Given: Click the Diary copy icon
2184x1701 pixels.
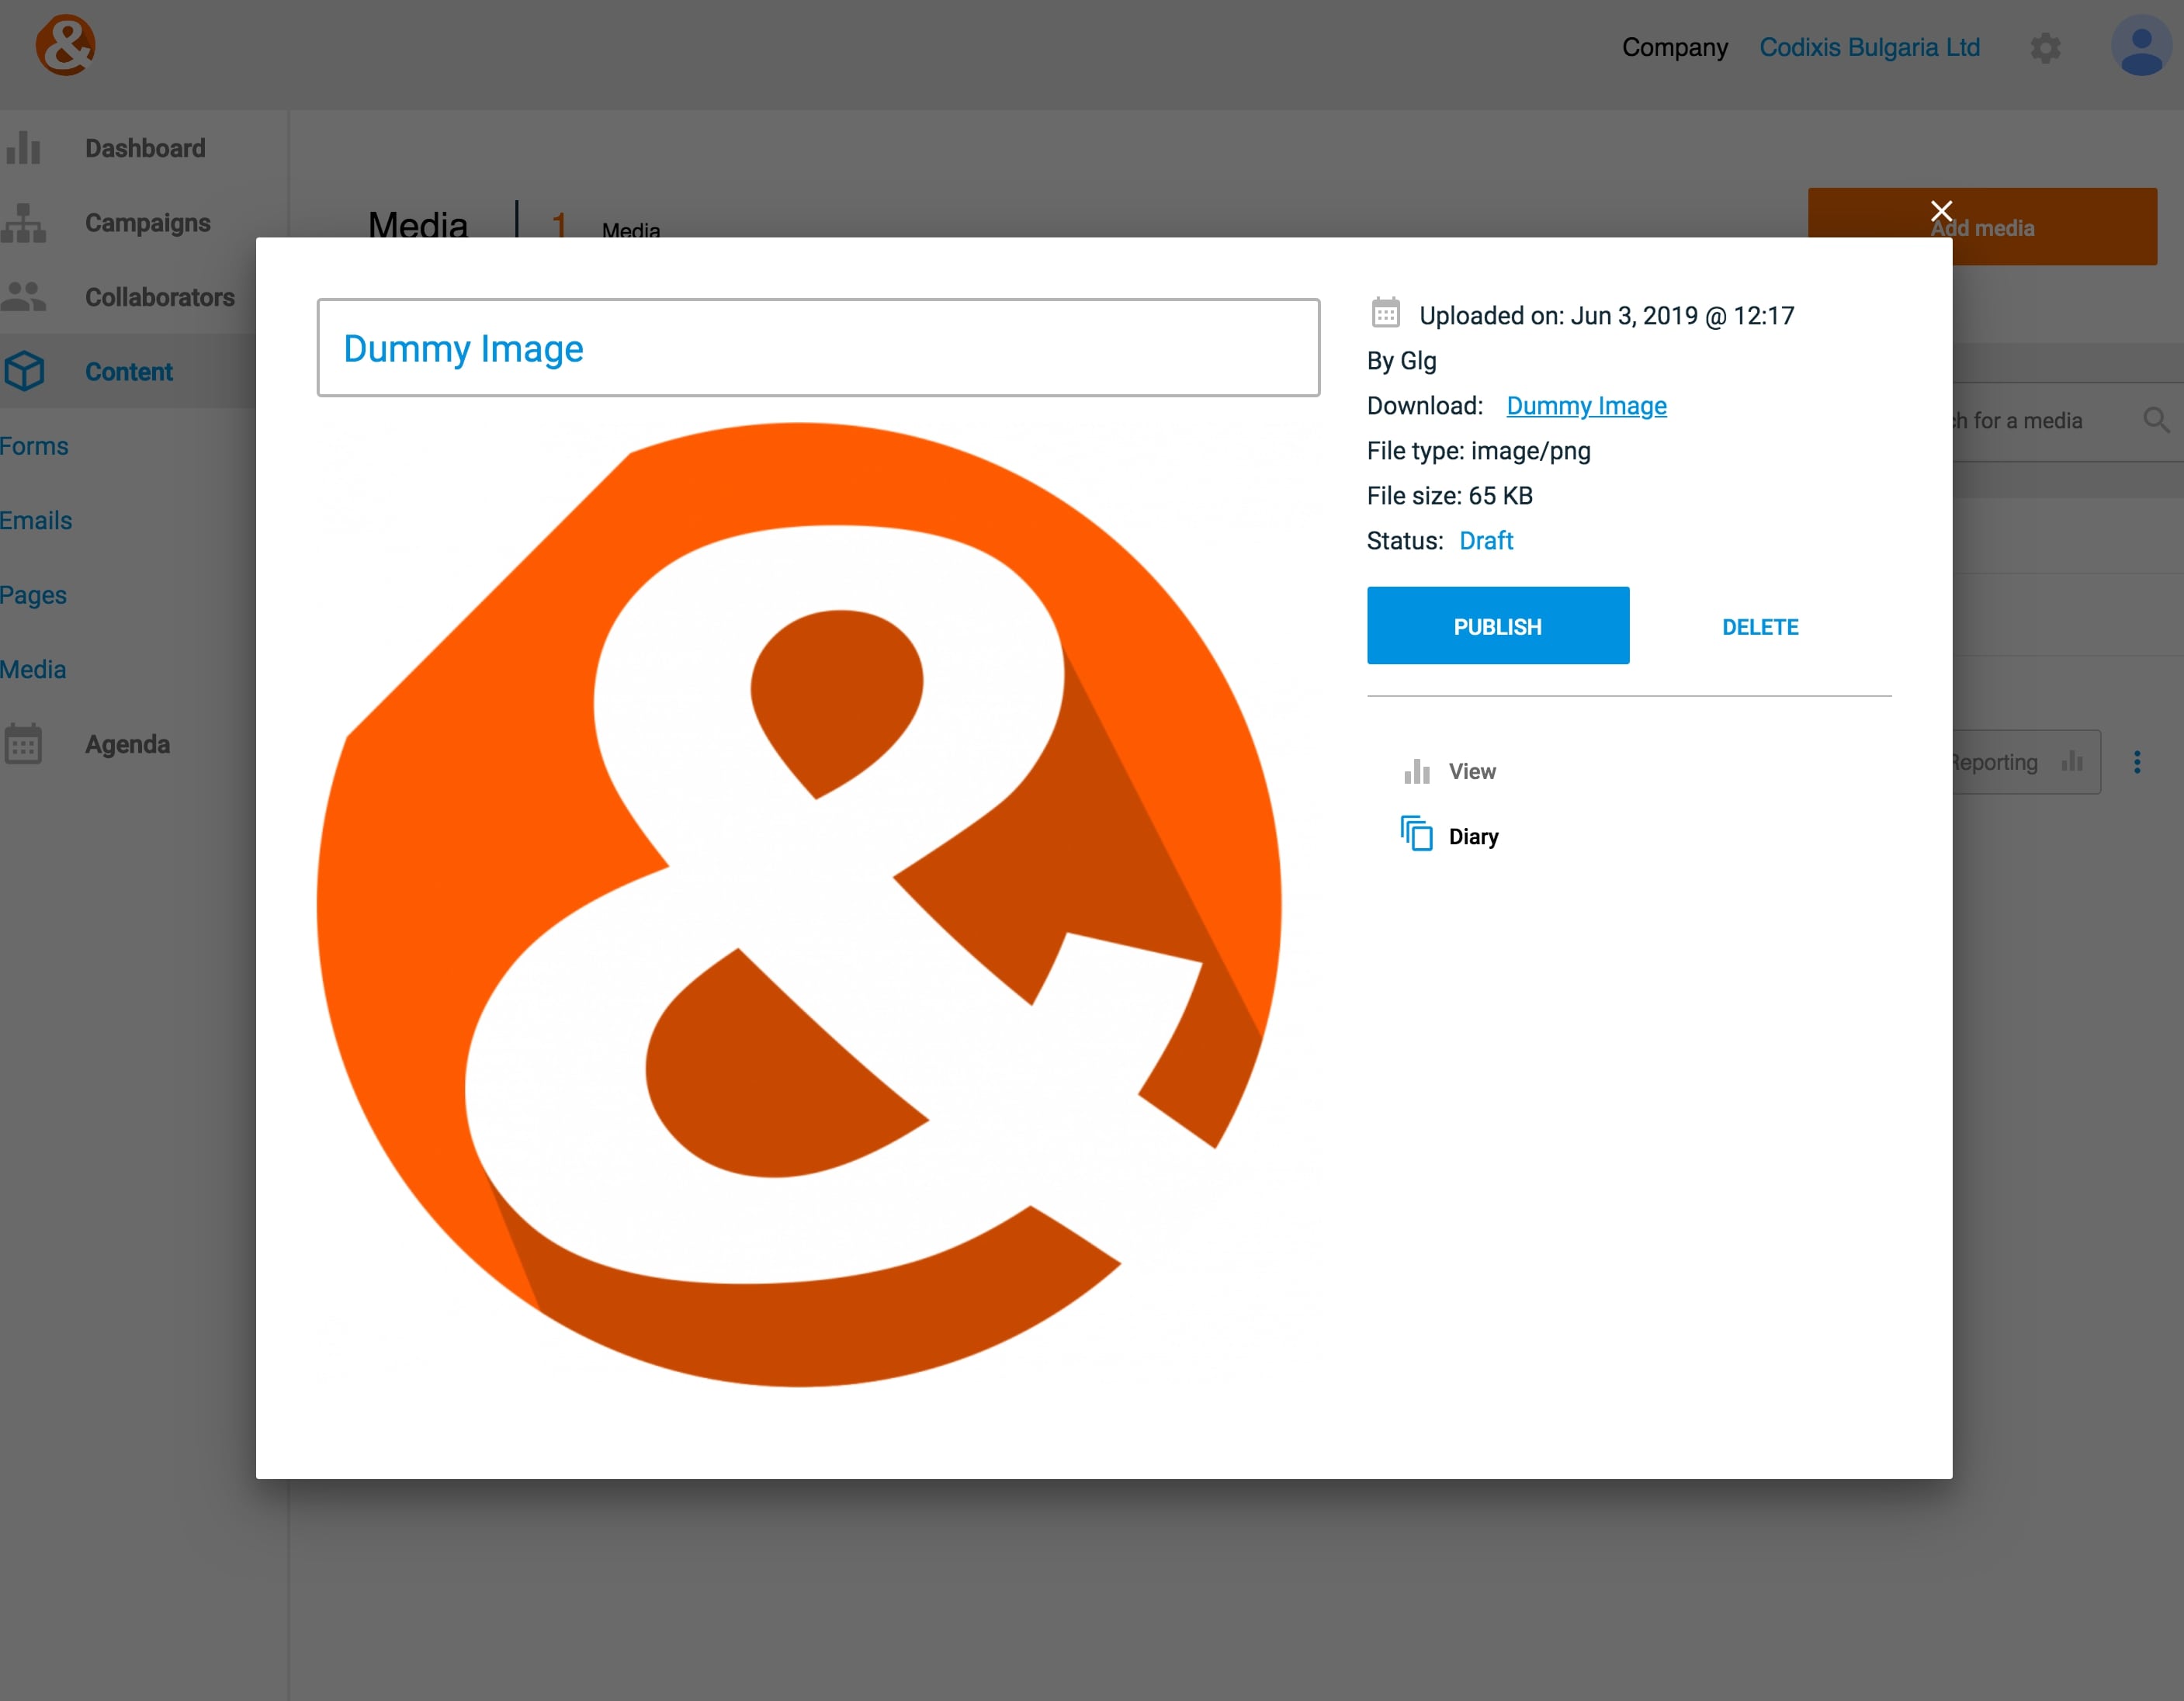Looking at the screenshot, I should 1416,833.
